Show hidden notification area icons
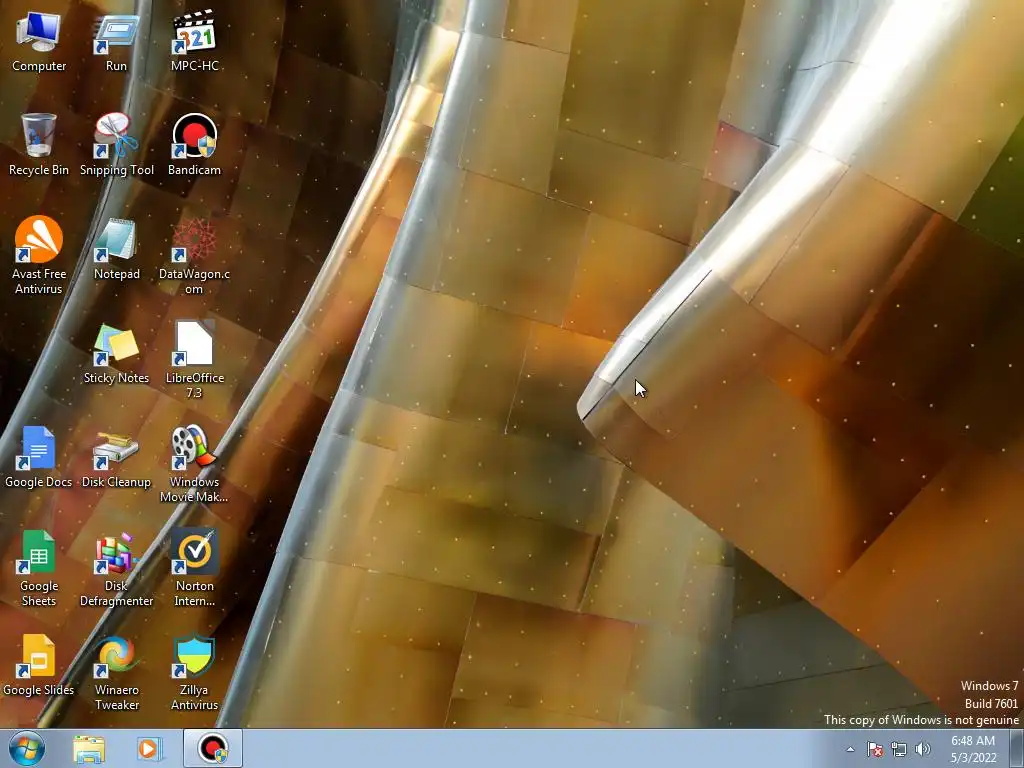Image resolution: width=1024 pixels, height=768 pixels. point(850,749)
